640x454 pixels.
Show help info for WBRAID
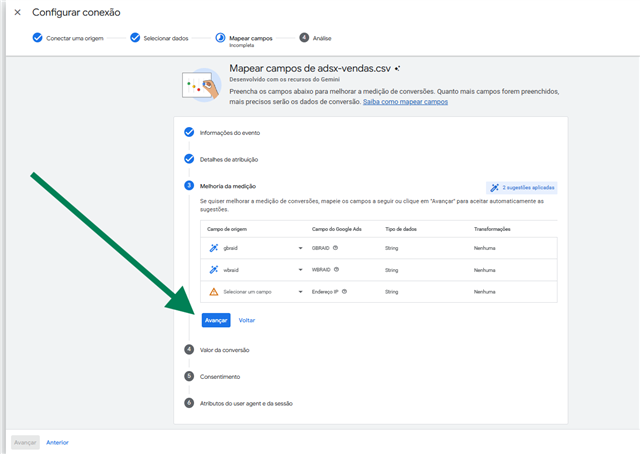point(337,269)
